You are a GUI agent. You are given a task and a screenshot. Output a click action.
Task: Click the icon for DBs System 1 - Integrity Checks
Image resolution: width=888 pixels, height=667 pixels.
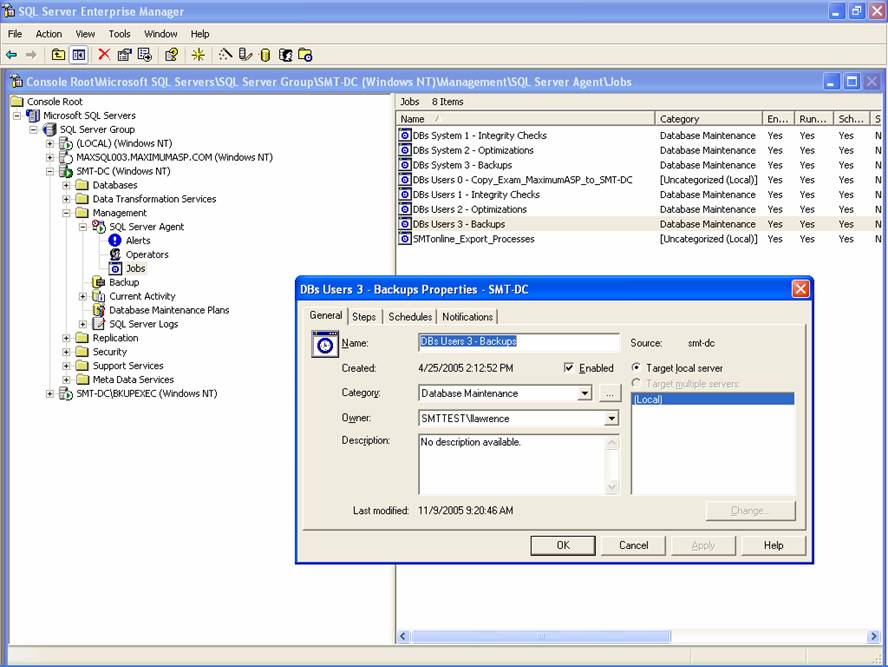(x=405, y=135)
